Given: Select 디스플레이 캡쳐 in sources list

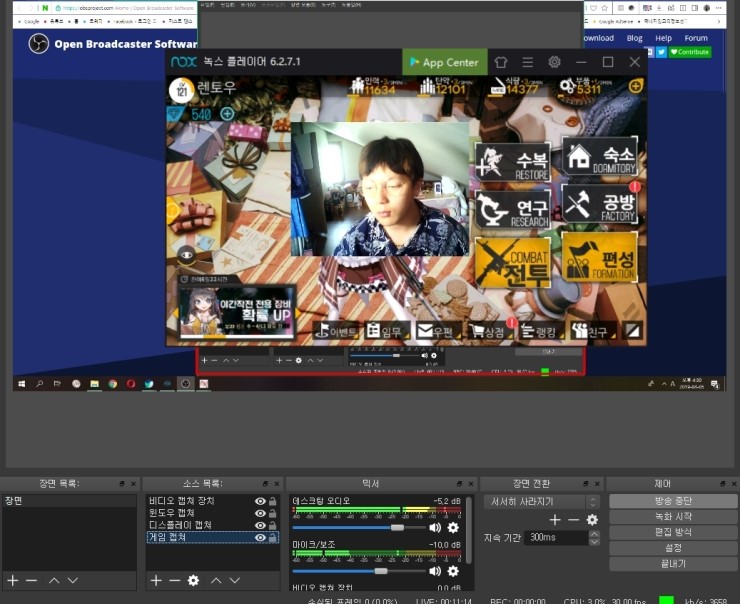Looking at the screenshot, I should click(x=180, y=526).
